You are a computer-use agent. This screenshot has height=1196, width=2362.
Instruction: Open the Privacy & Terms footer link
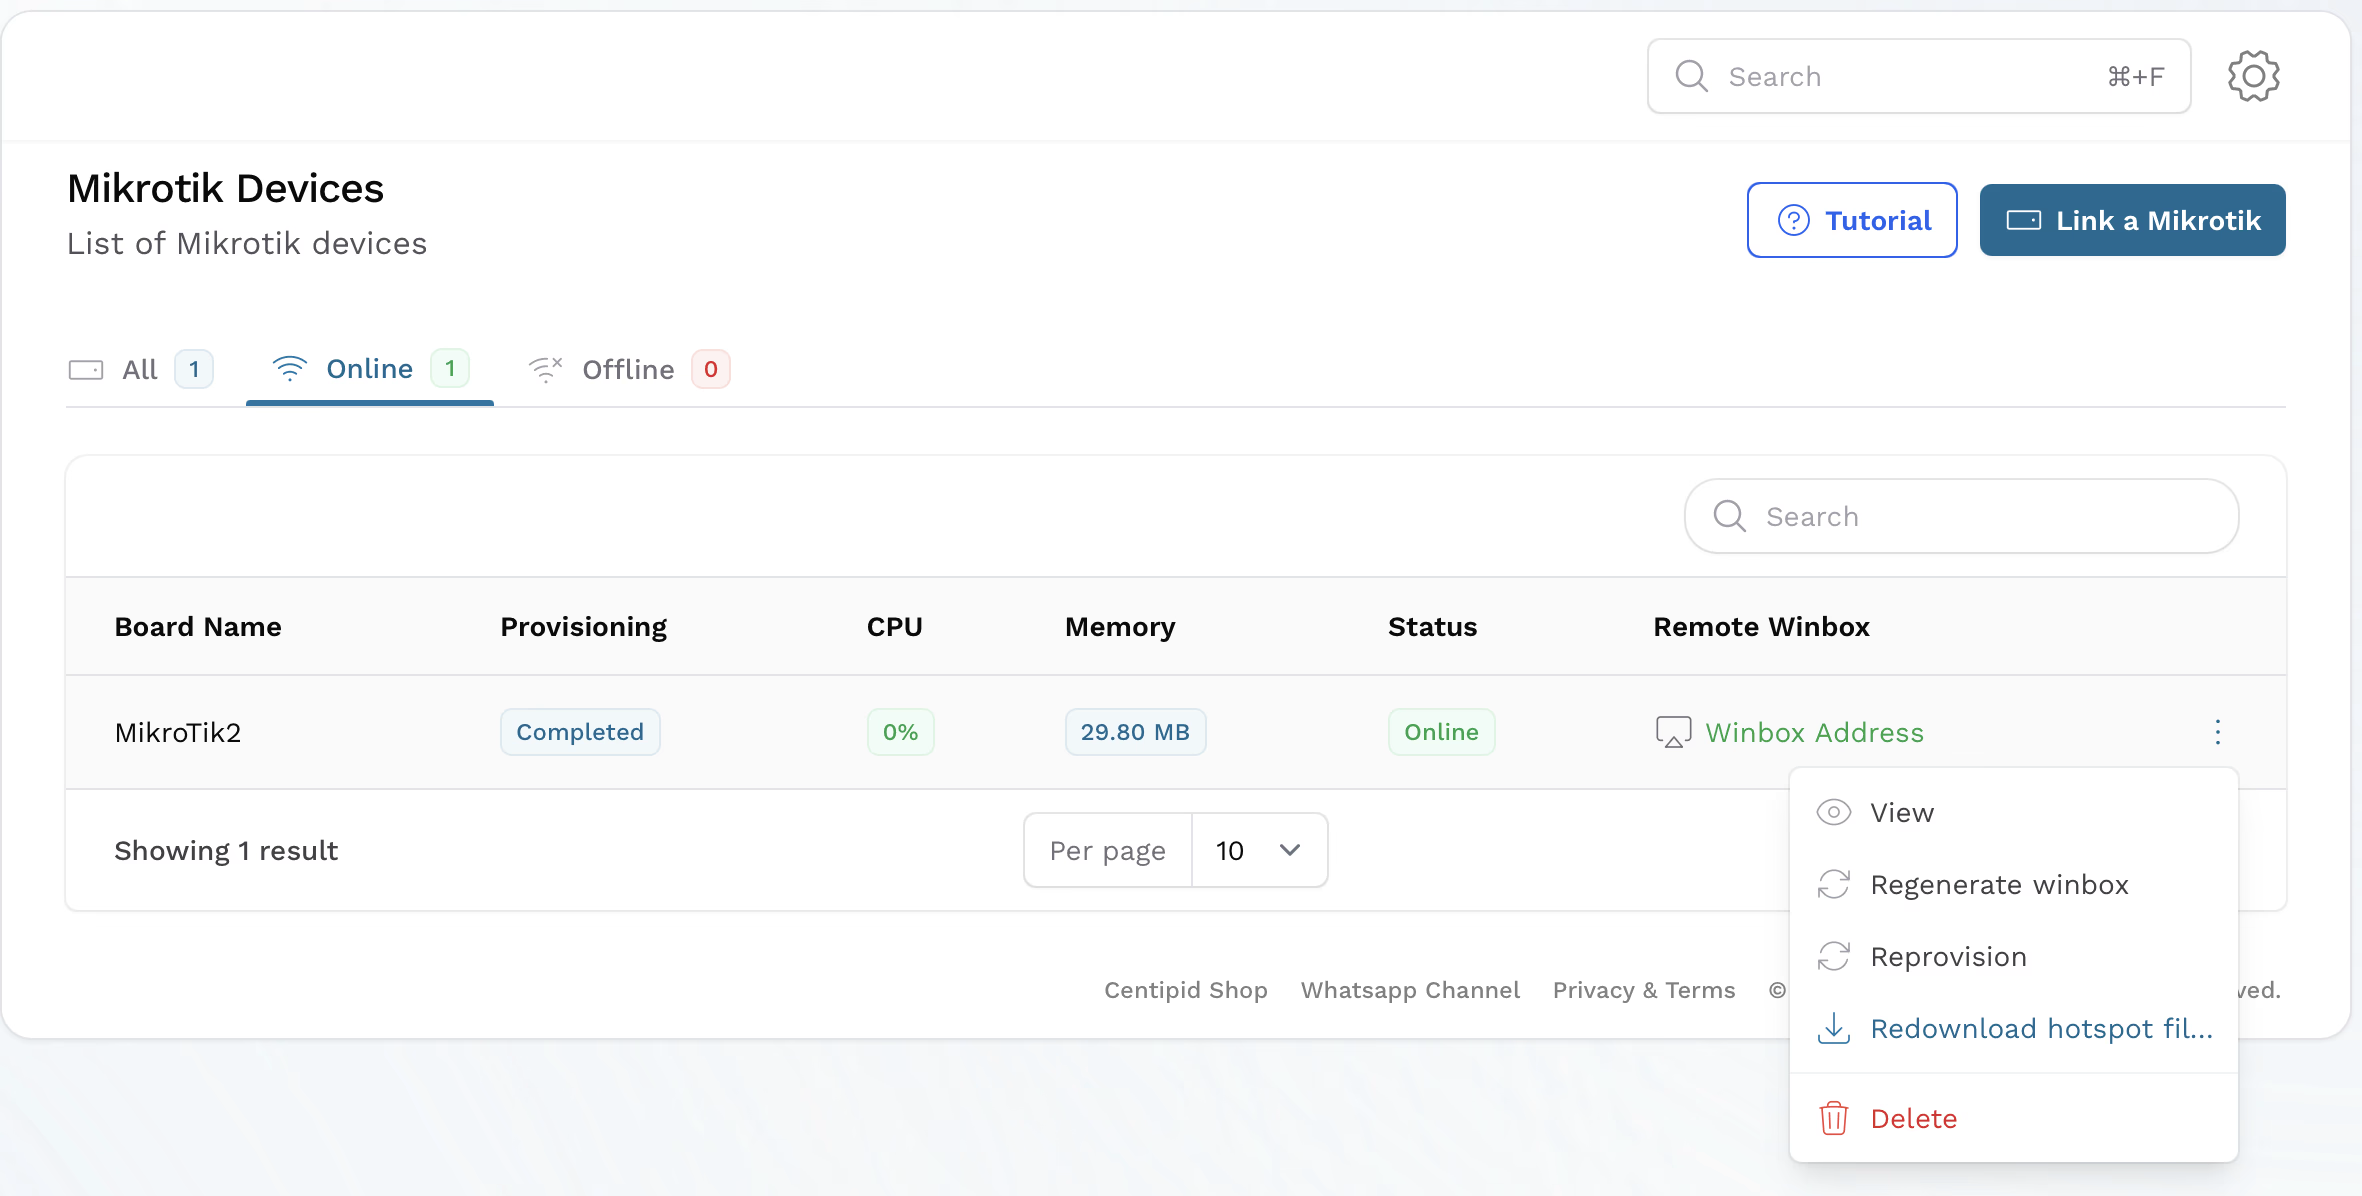1643,990
